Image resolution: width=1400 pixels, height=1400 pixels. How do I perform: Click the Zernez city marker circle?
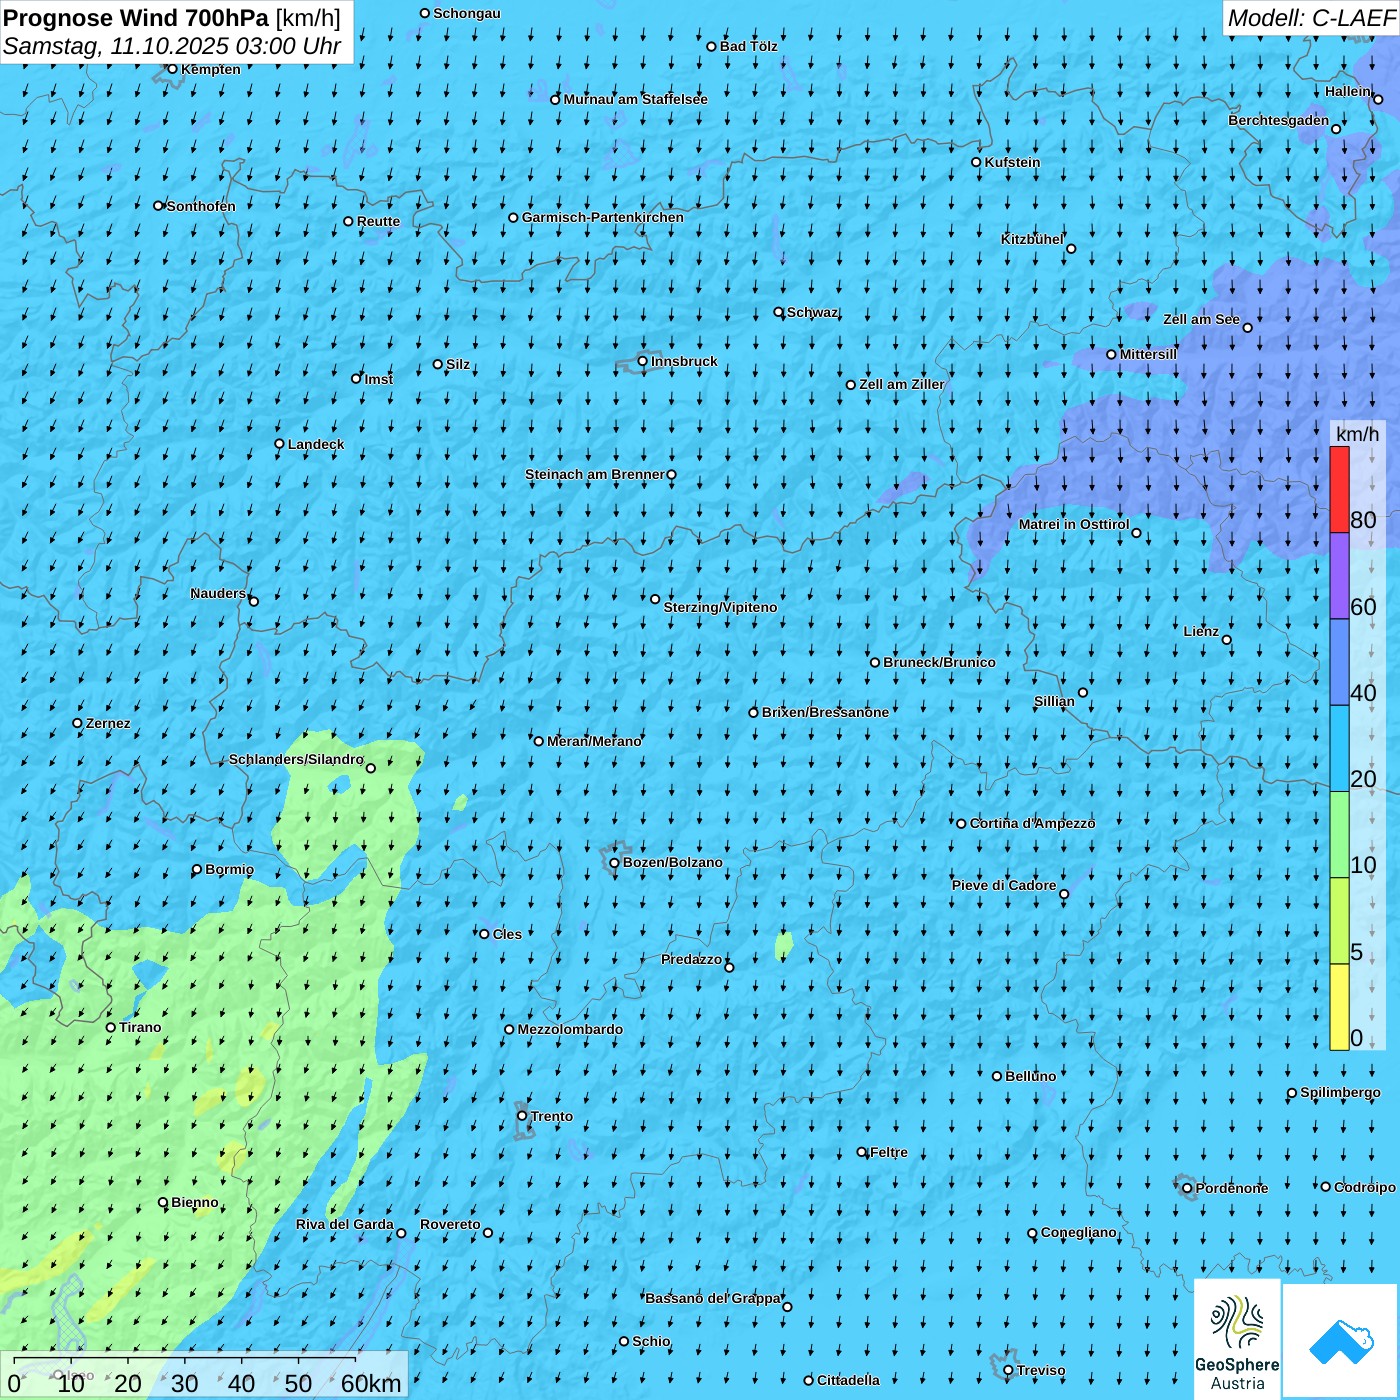click(77, 723)
